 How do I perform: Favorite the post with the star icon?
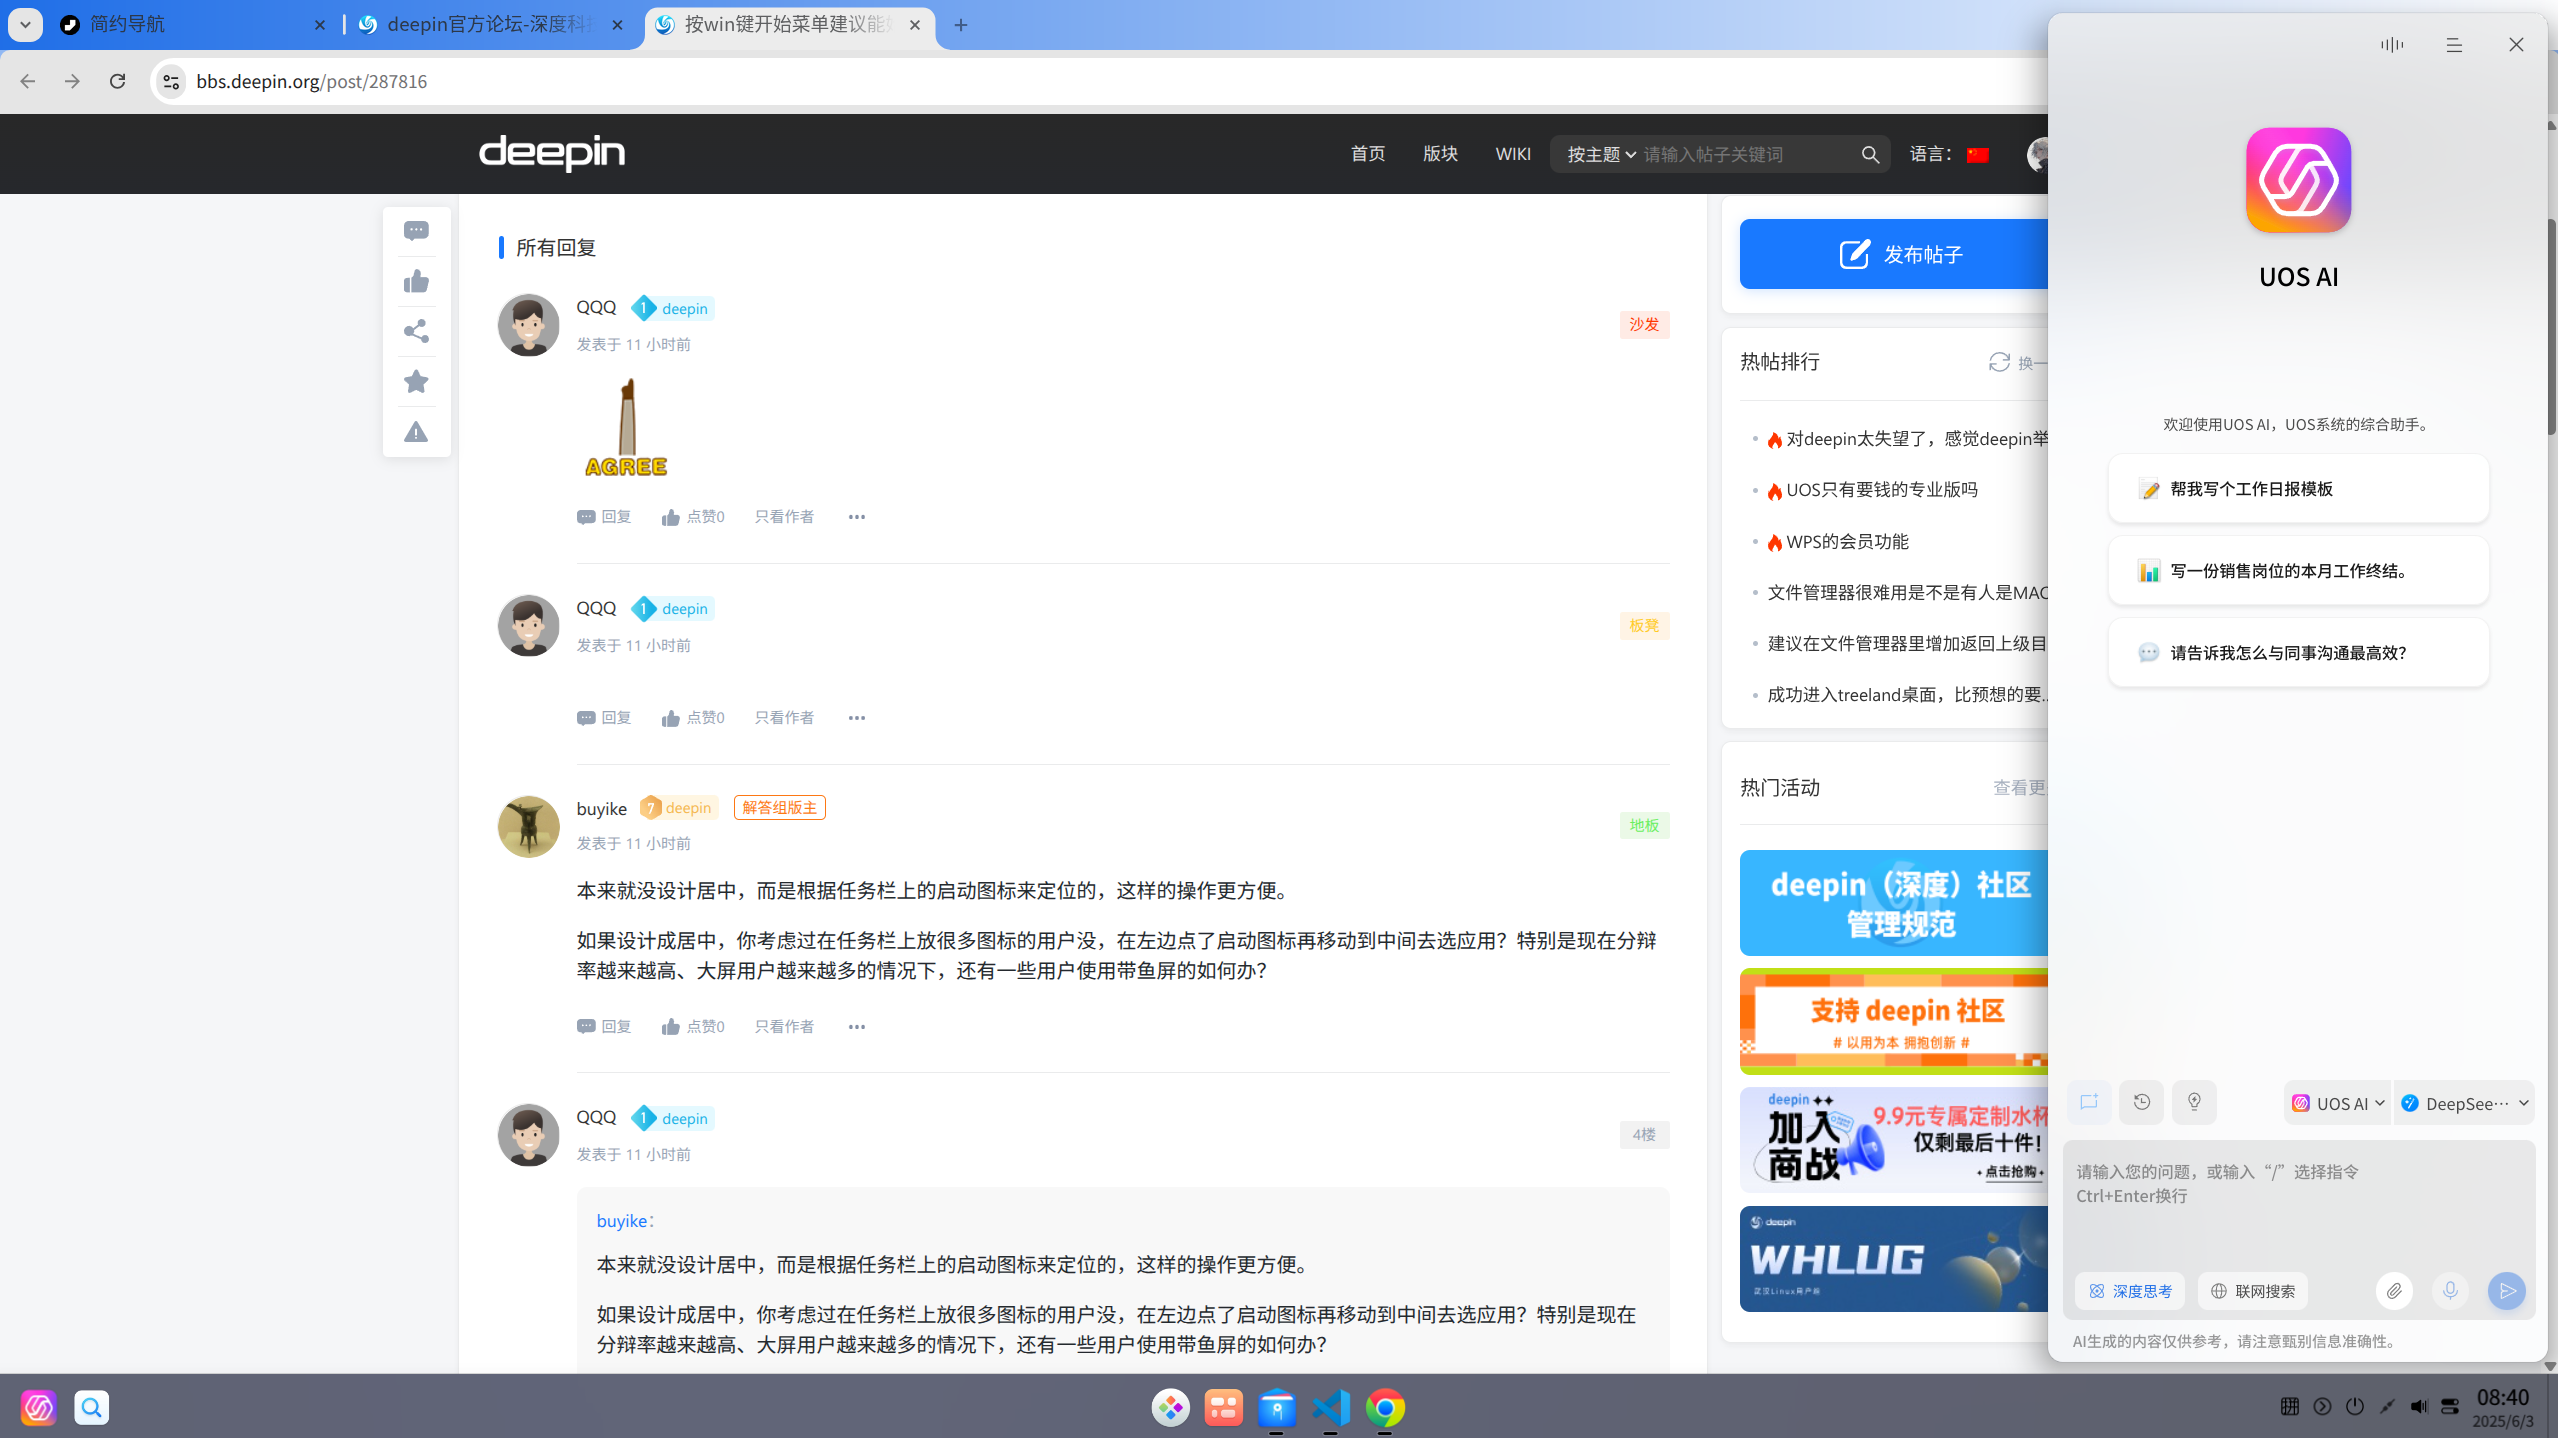[416, 381]
